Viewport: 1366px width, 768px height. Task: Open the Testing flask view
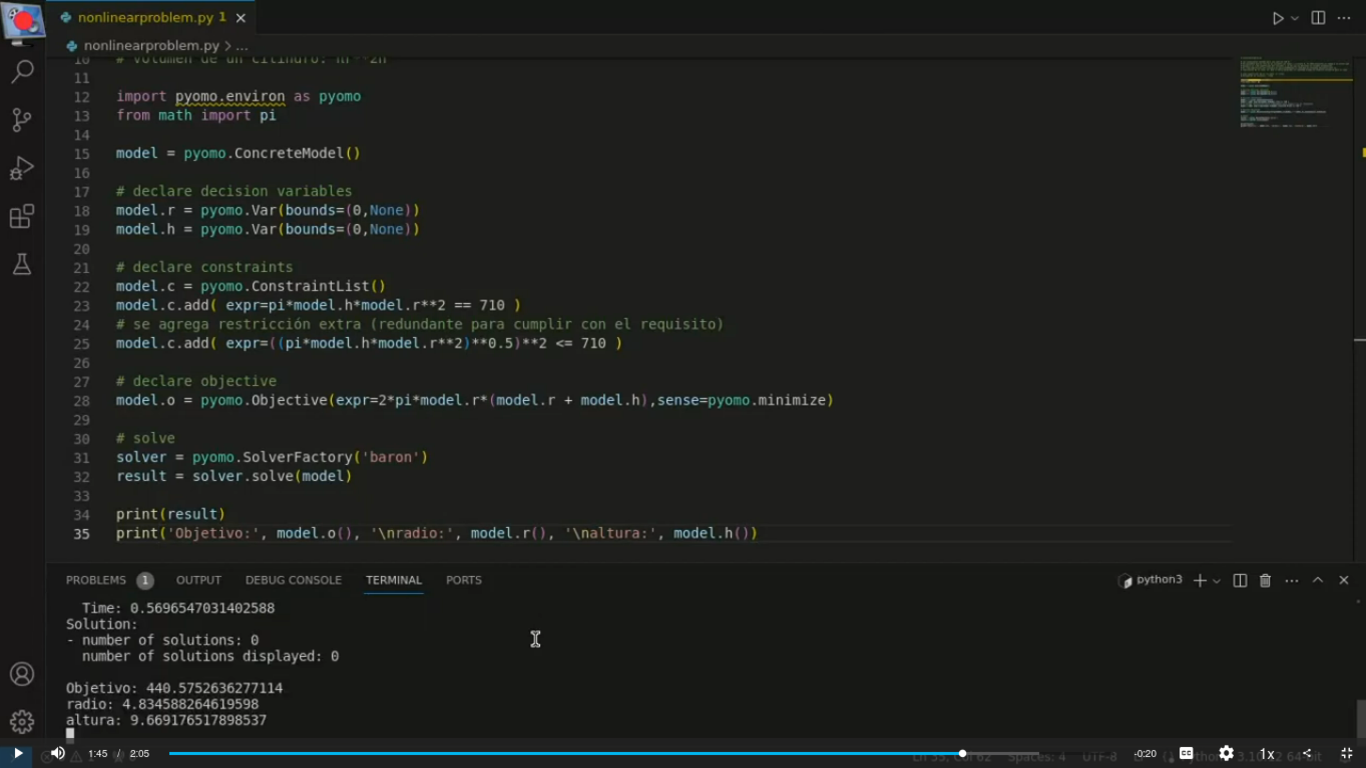pos(22,264)
